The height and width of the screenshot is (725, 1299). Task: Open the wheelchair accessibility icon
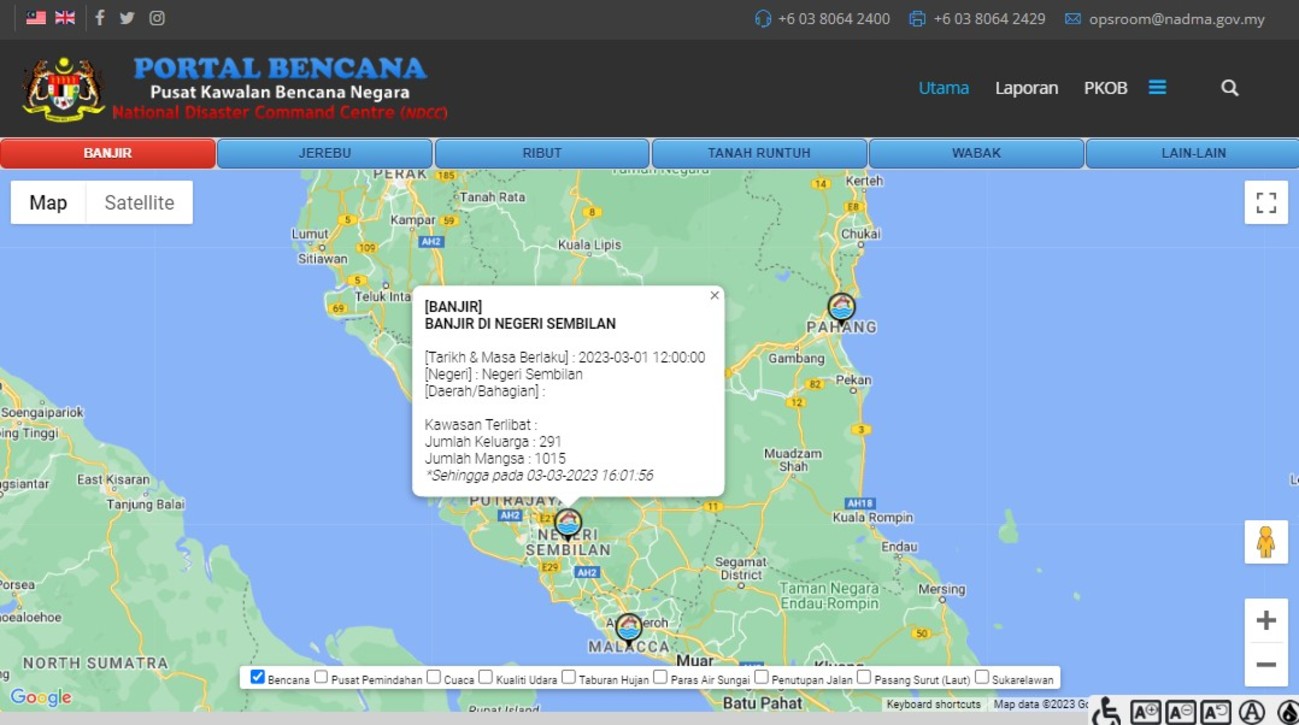pyautogui.click(x=1107, y=711)
